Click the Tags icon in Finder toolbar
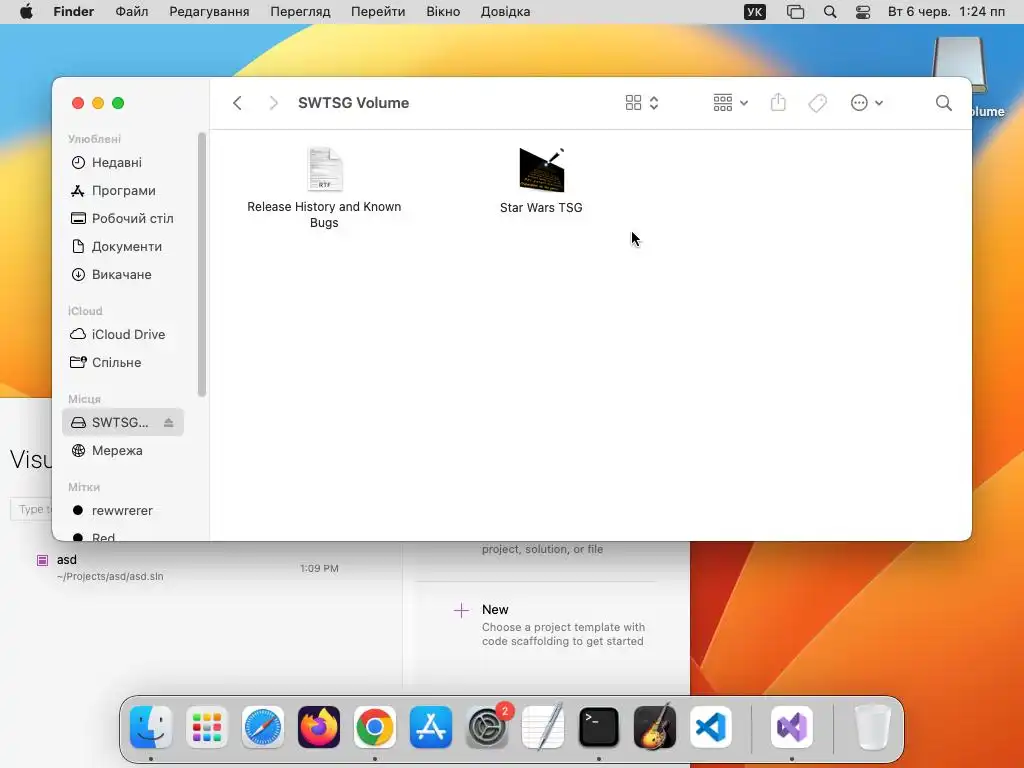The width and height of the screenshot is (1024, 768). coord(818,103)
